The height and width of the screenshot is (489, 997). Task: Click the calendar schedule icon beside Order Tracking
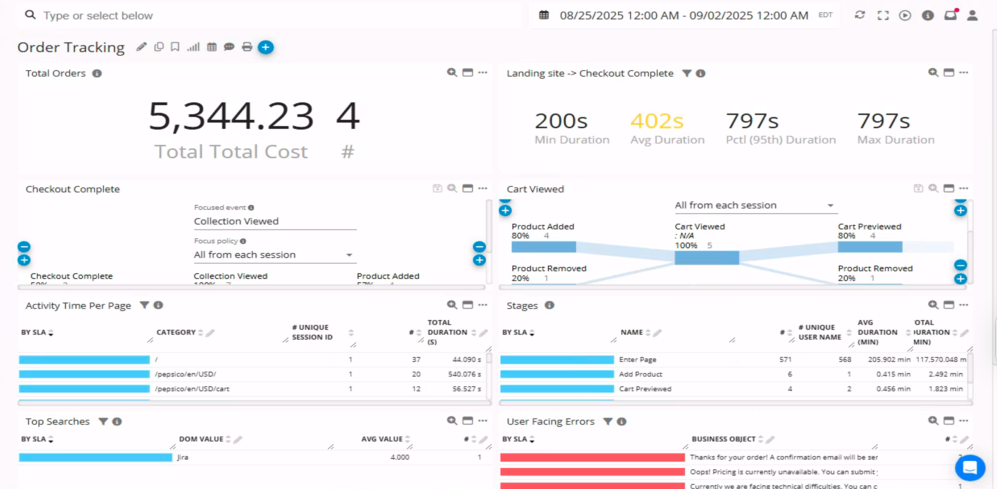tap(212, 47)
